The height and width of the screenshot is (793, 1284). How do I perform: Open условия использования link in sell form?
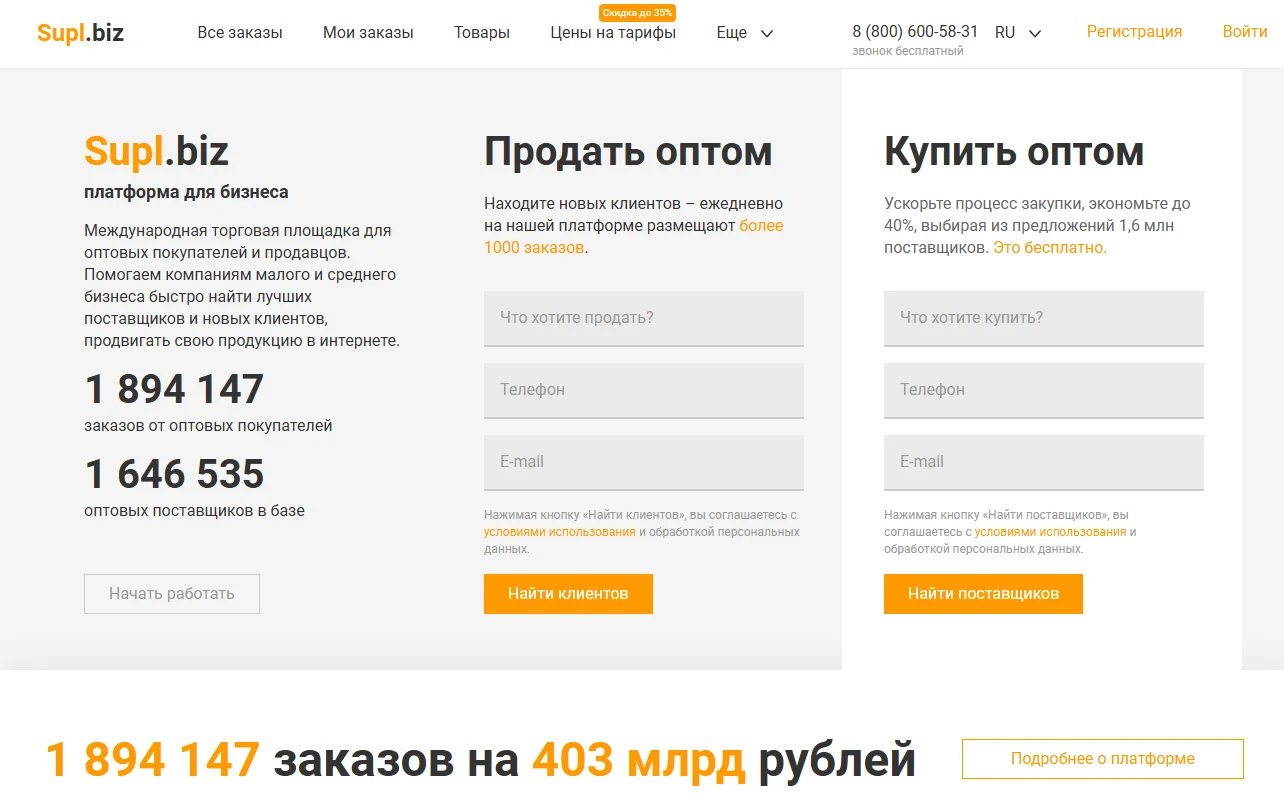[x=560, y=532]
